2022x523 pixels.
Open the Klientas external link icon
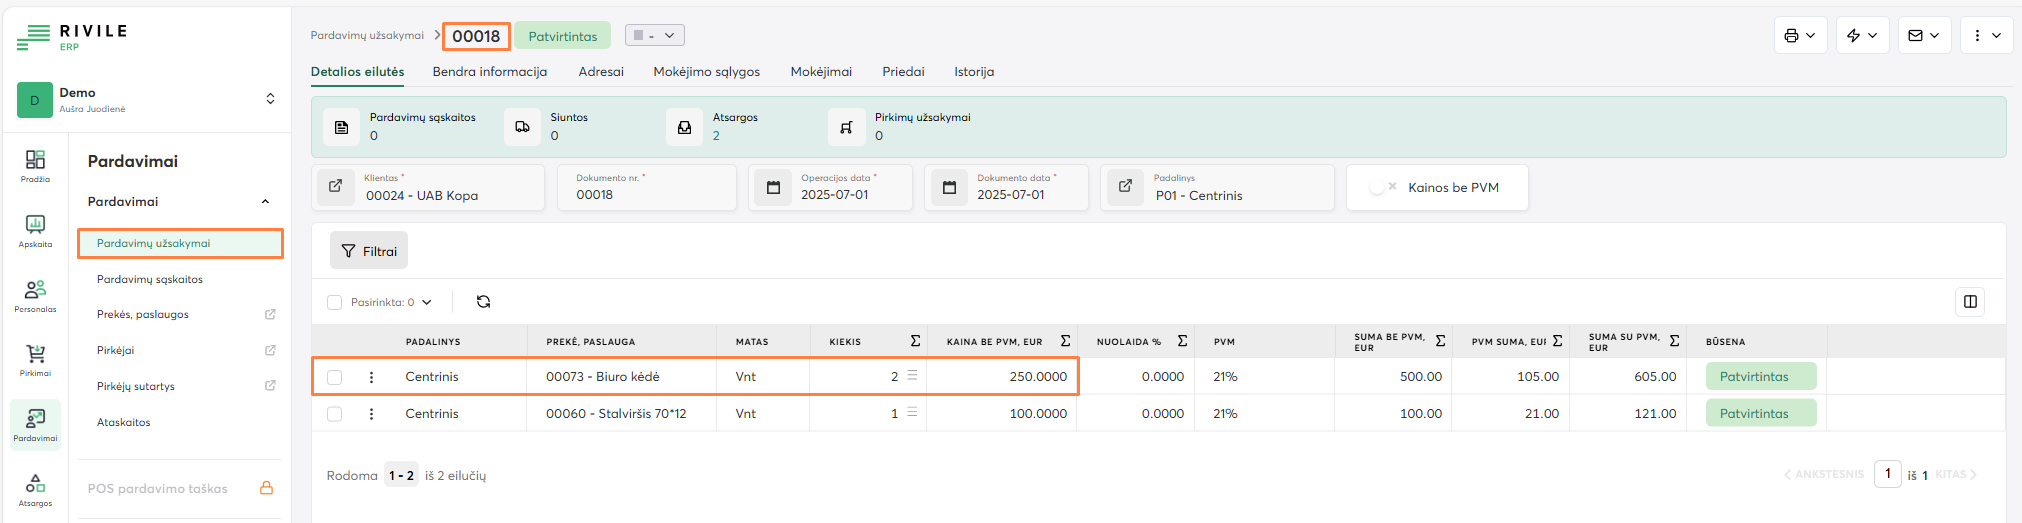click(x=336, y=187)
